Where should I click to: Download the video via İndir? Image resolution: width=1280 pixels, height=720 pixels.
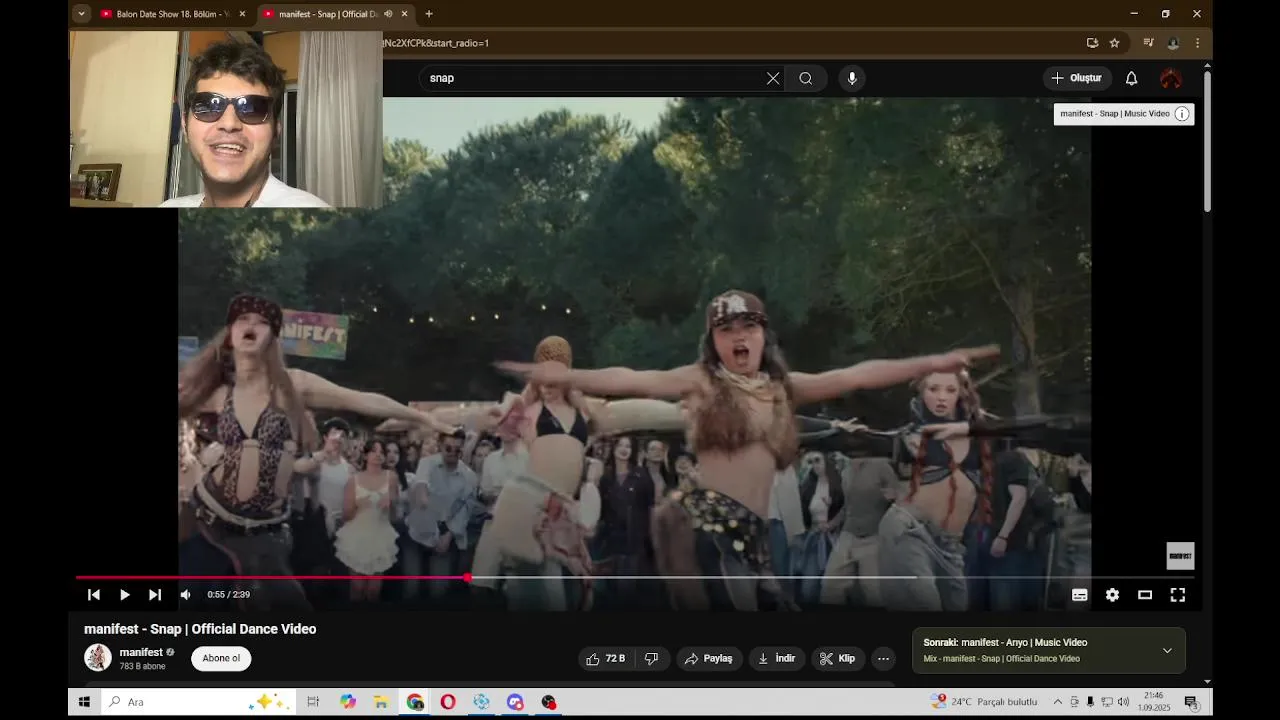[777, 659]
